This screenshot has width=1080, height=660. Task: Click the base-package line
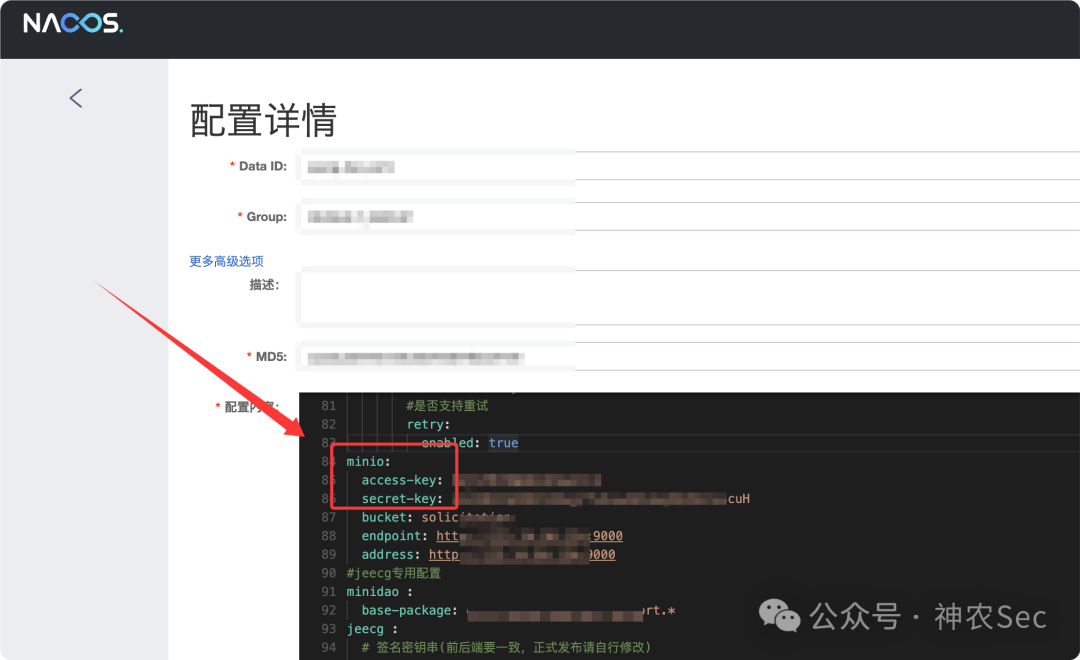(518, 610)
